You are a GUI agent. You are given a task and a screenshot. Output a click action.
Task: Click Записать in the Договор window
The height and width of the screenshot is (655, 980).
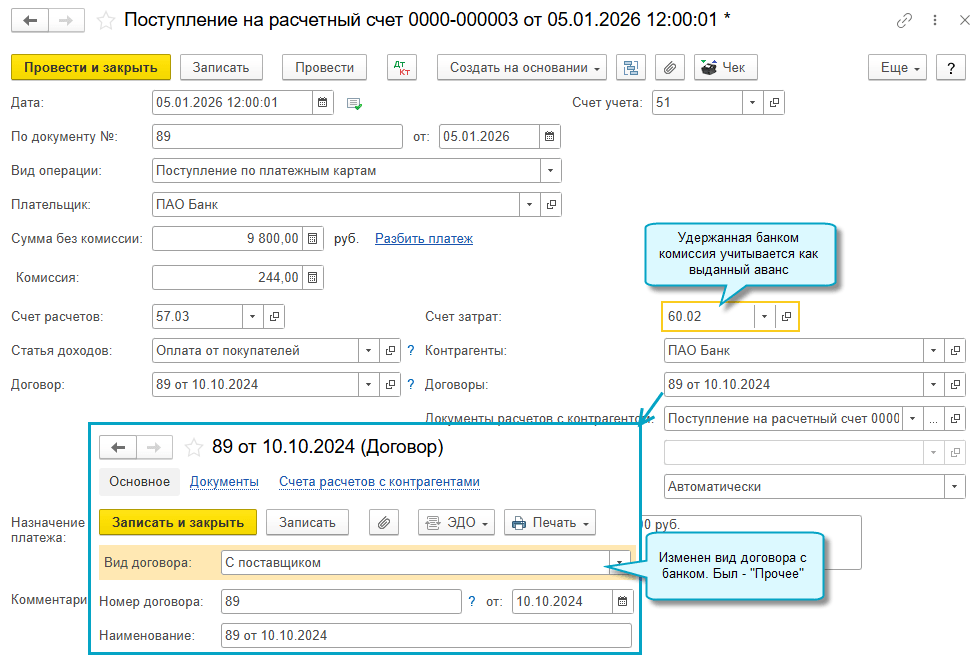[x=308, y=522]
